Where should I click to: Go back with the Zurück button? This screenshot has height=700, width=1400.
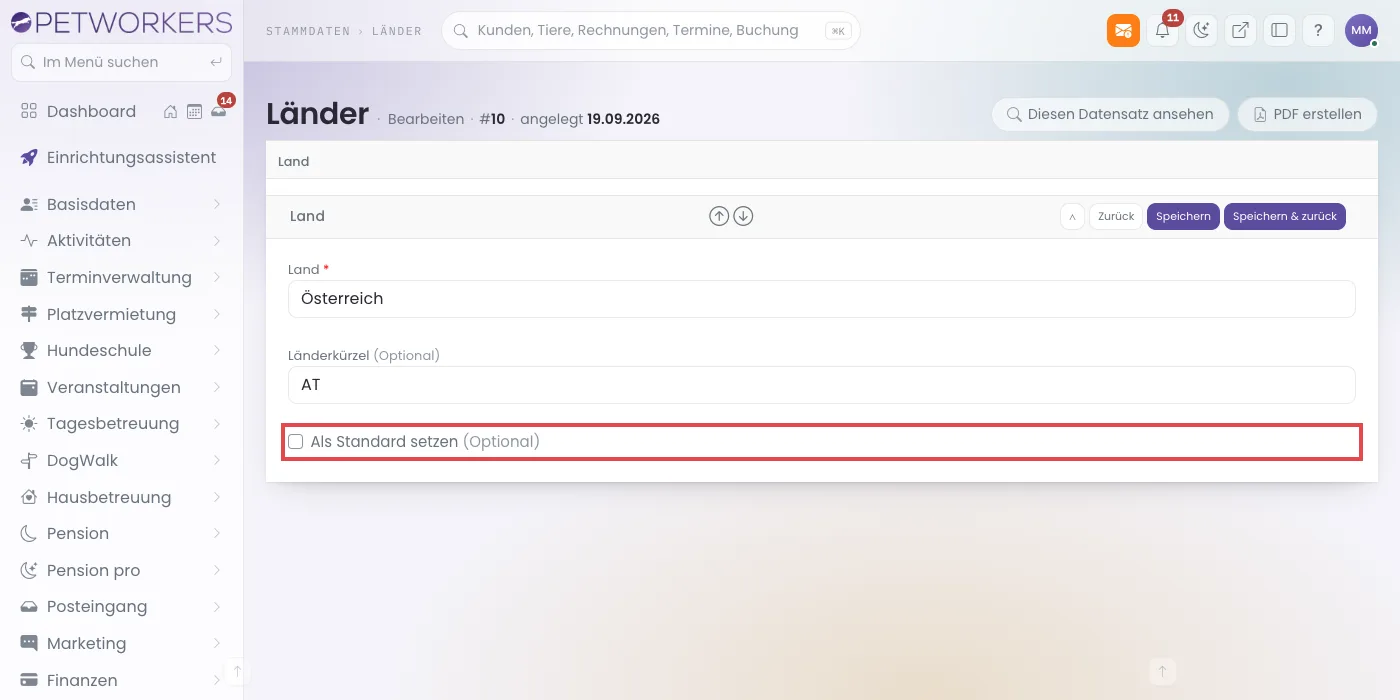(x=1116, y=216)
